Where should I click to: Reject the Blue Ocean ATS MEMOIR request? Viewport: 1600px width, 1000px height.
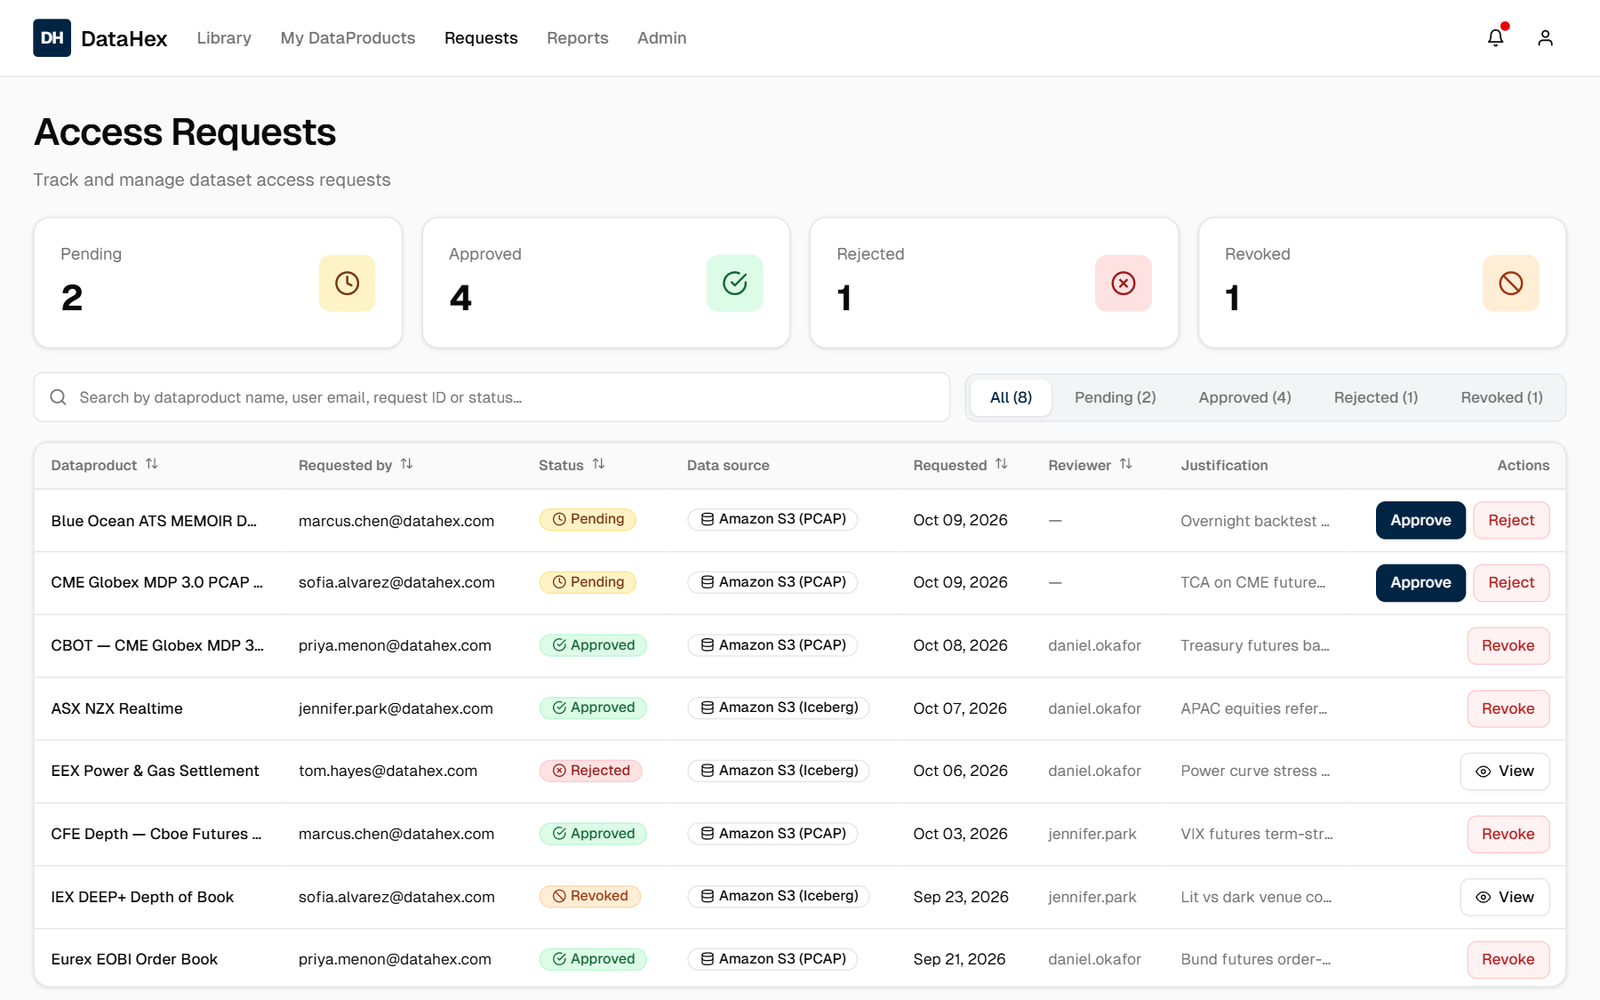(1511, 520)
